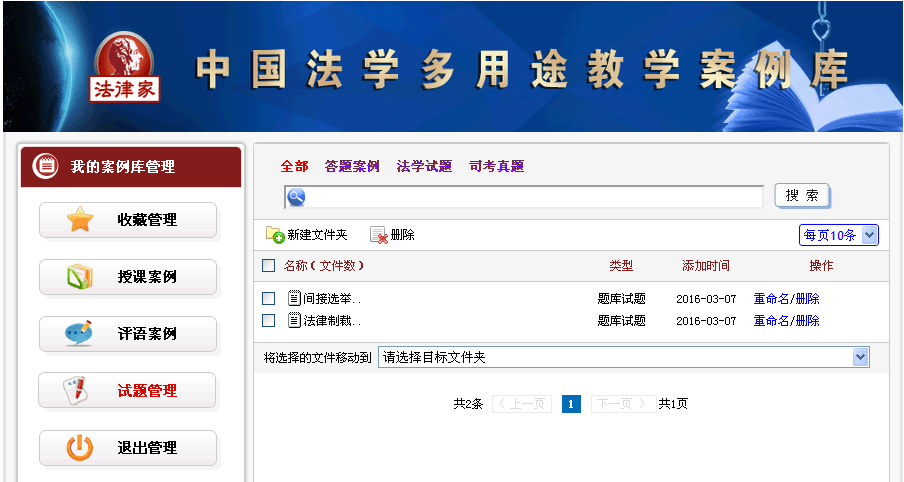The height and width of the screenshot is (482, 904).
Task: Open the 法律制裁.. item name
Action: point(332,321)
